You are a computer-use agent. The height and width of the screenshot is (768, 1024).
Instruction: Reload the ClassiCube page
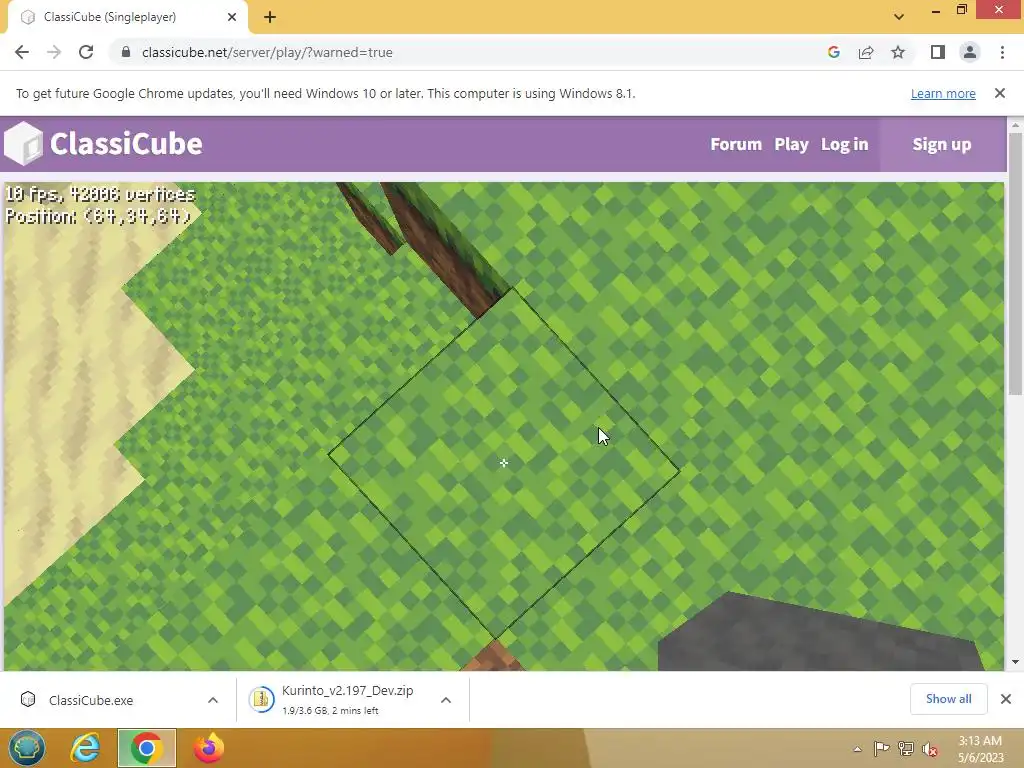pos(86,52)
